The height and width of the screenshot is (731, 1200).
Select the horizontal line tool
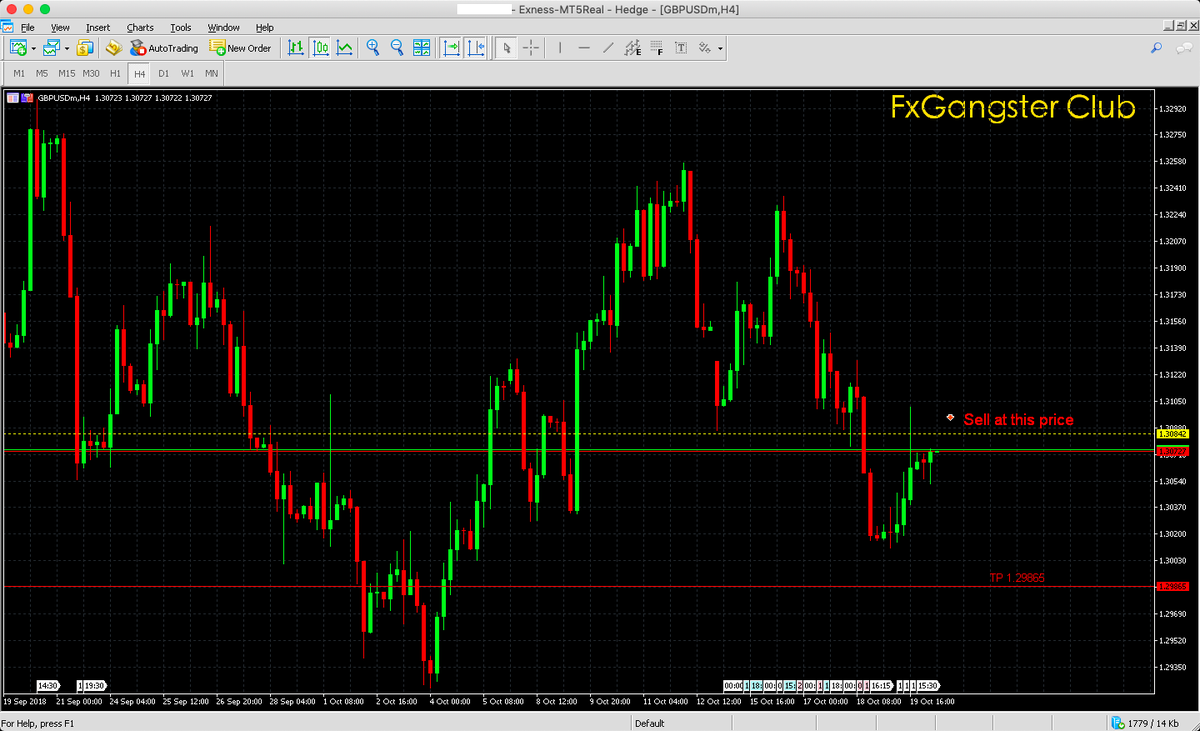pos(584,47)
